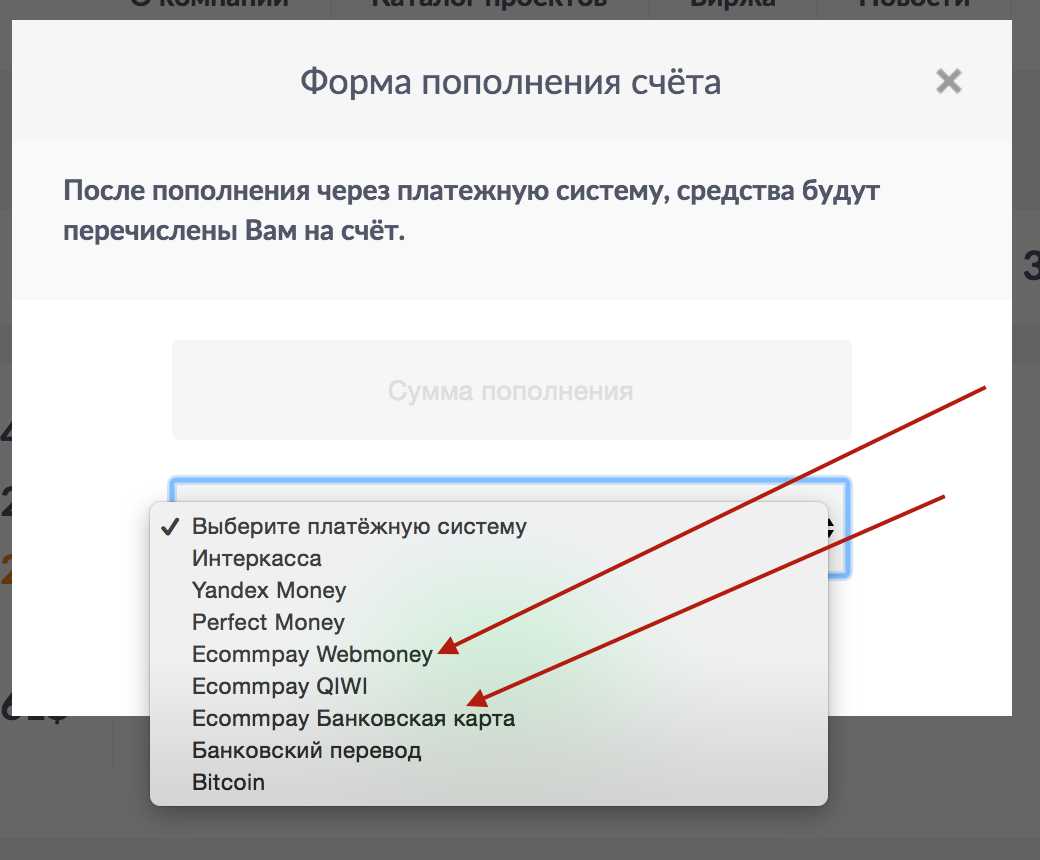Pick 'Bitcoin' payment option
1040x860 pixels.
pyautogui.click(x=489, y=782)
